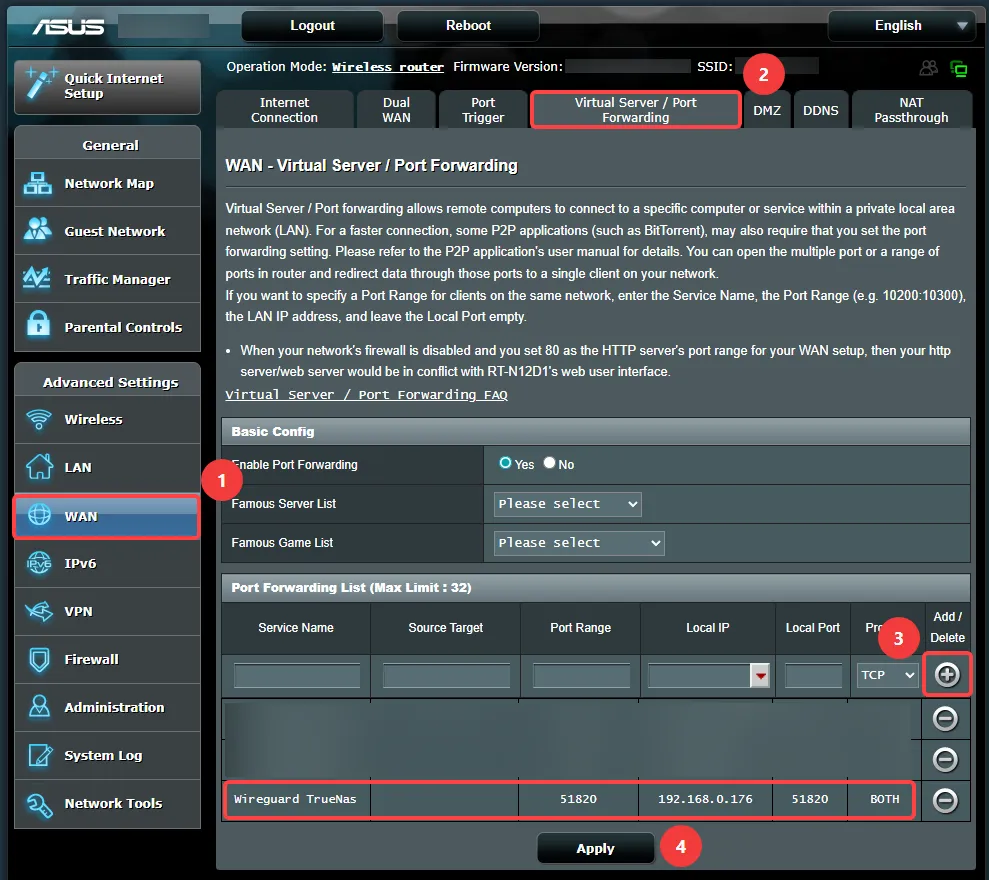Click the Parental Controls lock icon
The image size is (989, 880).
coord(38,326)
